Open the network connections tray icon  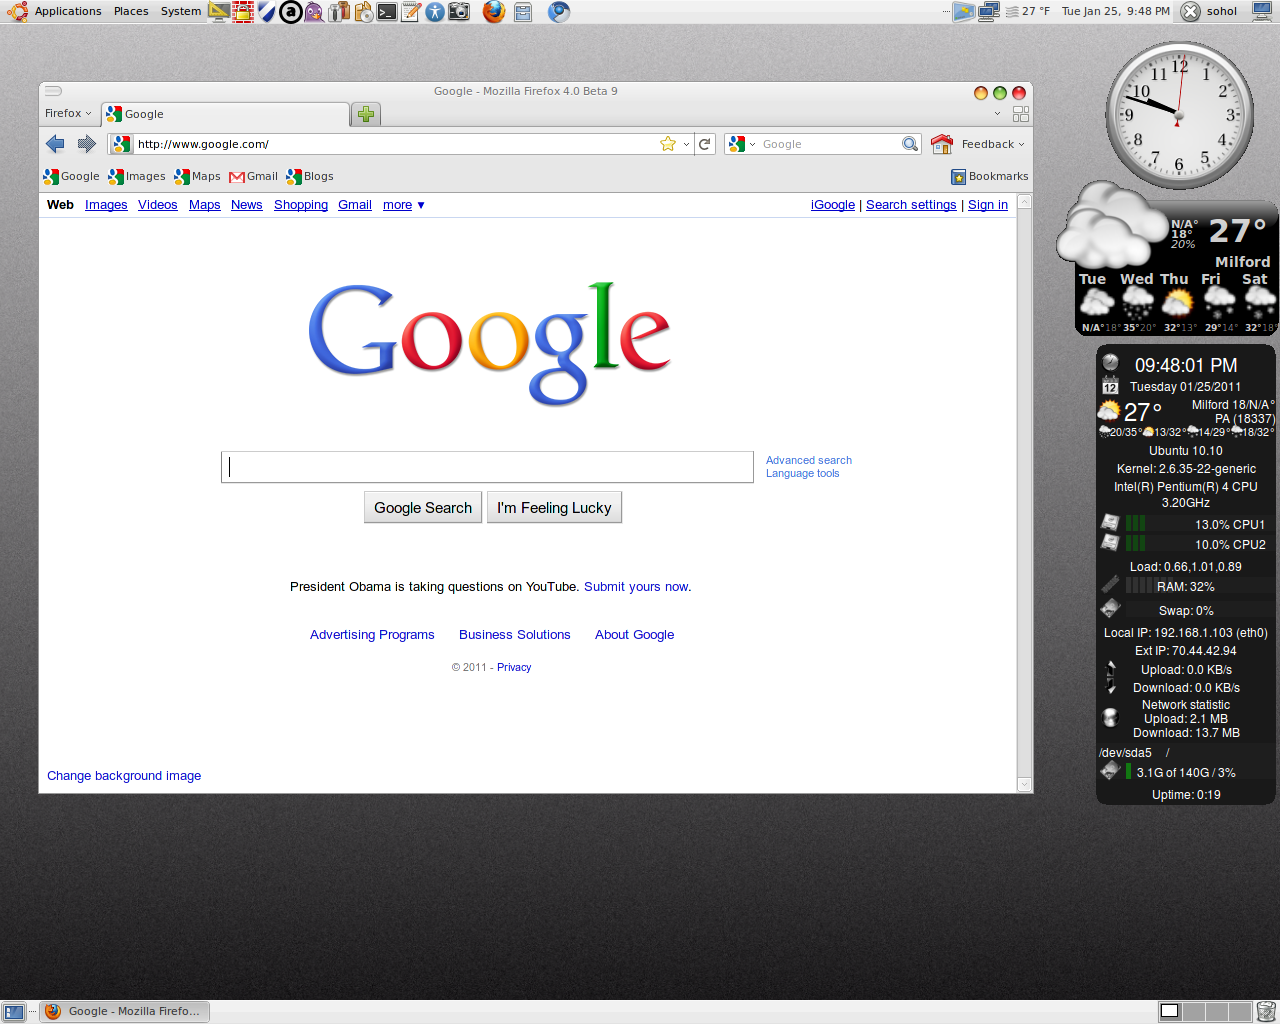click(x=989, y=12)
